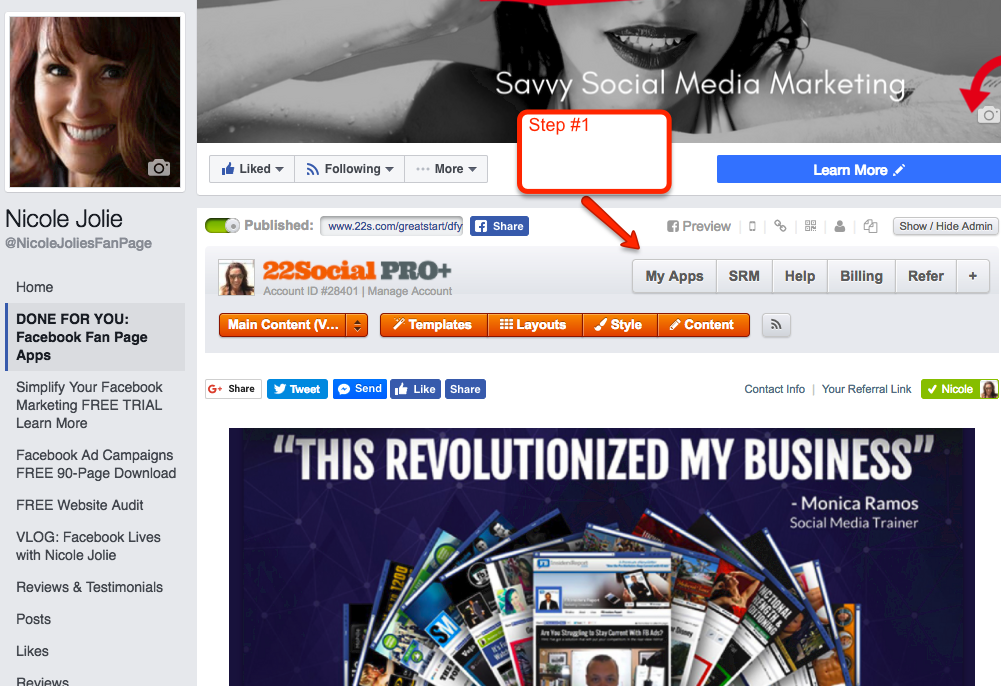Open the Style editor button
The height and width of the screenshot is (686, 1001).
click(620, 325)
